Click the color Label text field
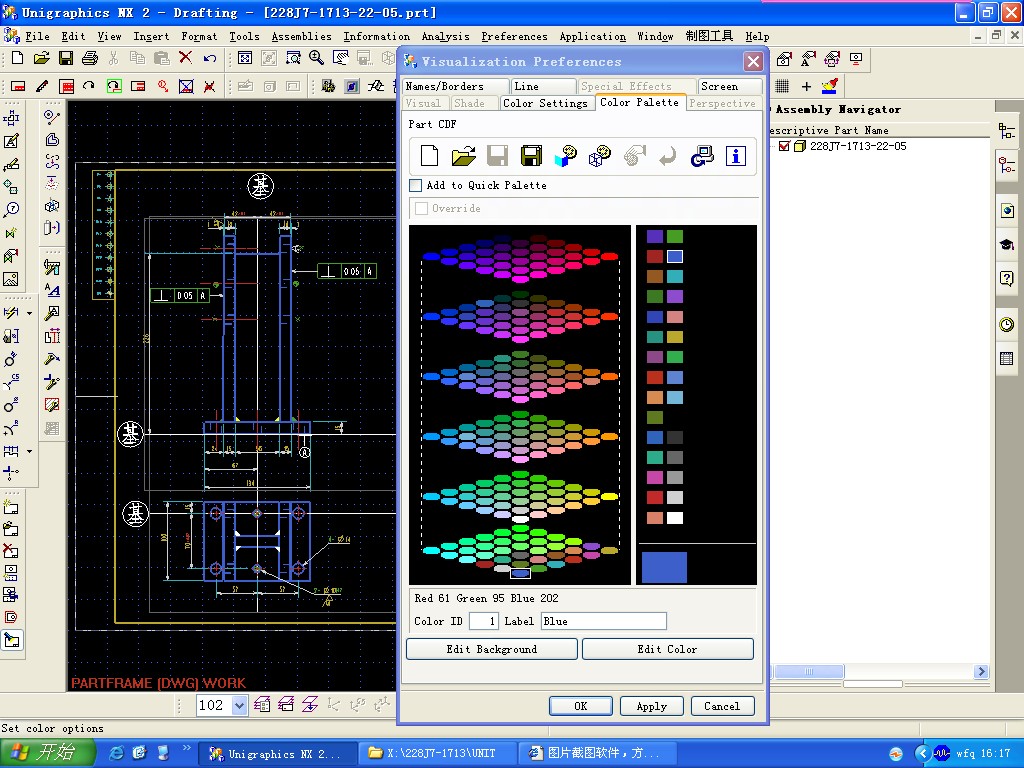Image resolution: width=1024 pixels, height=768 pixels. pos(603,621)
